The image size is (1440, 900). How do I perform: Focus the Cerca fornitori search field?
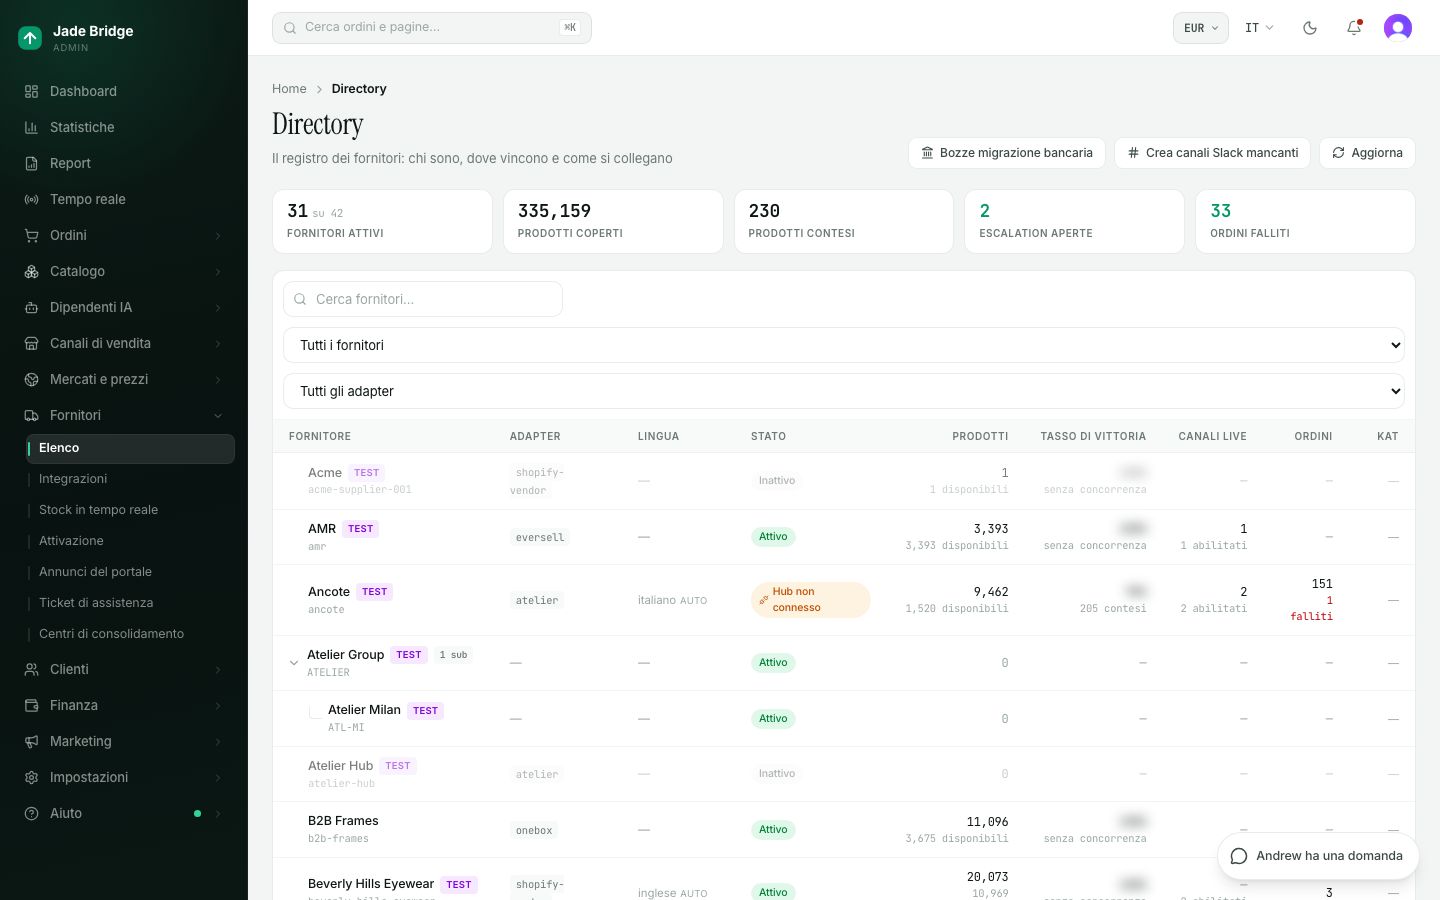423,299
